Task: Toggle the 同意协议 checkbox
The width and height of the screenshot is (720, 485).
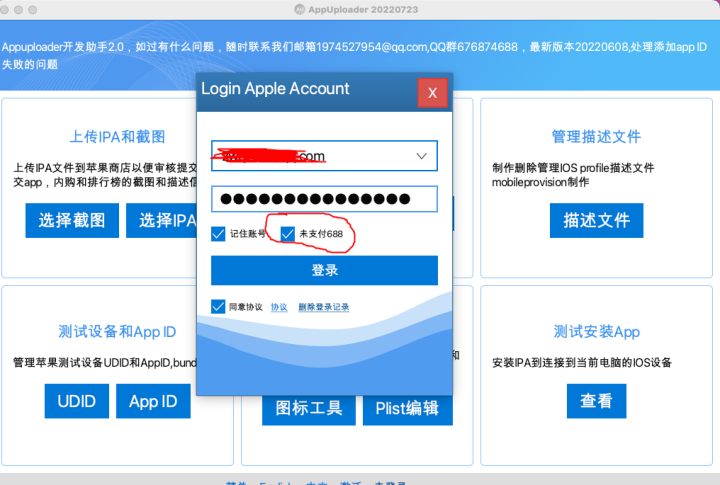Action: click(x=218, y=306)
